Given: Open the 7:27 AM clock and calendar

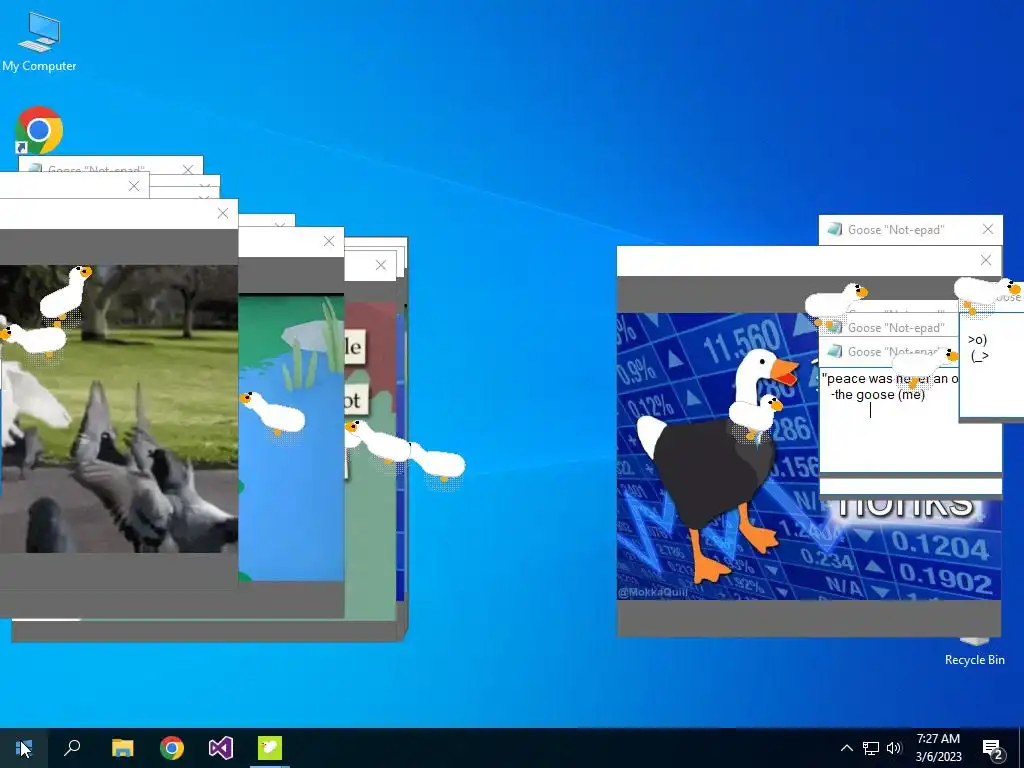Looking at the screenshot, I should (x=938, y=748).
